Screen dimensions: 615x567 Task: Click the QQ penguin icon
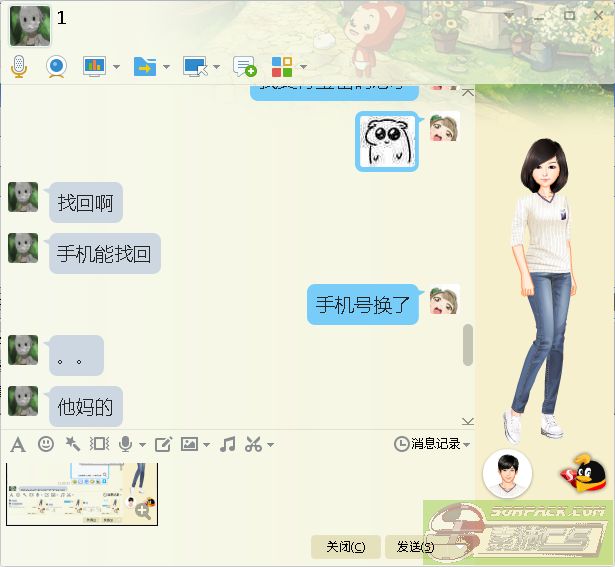(x=582, y=472)
